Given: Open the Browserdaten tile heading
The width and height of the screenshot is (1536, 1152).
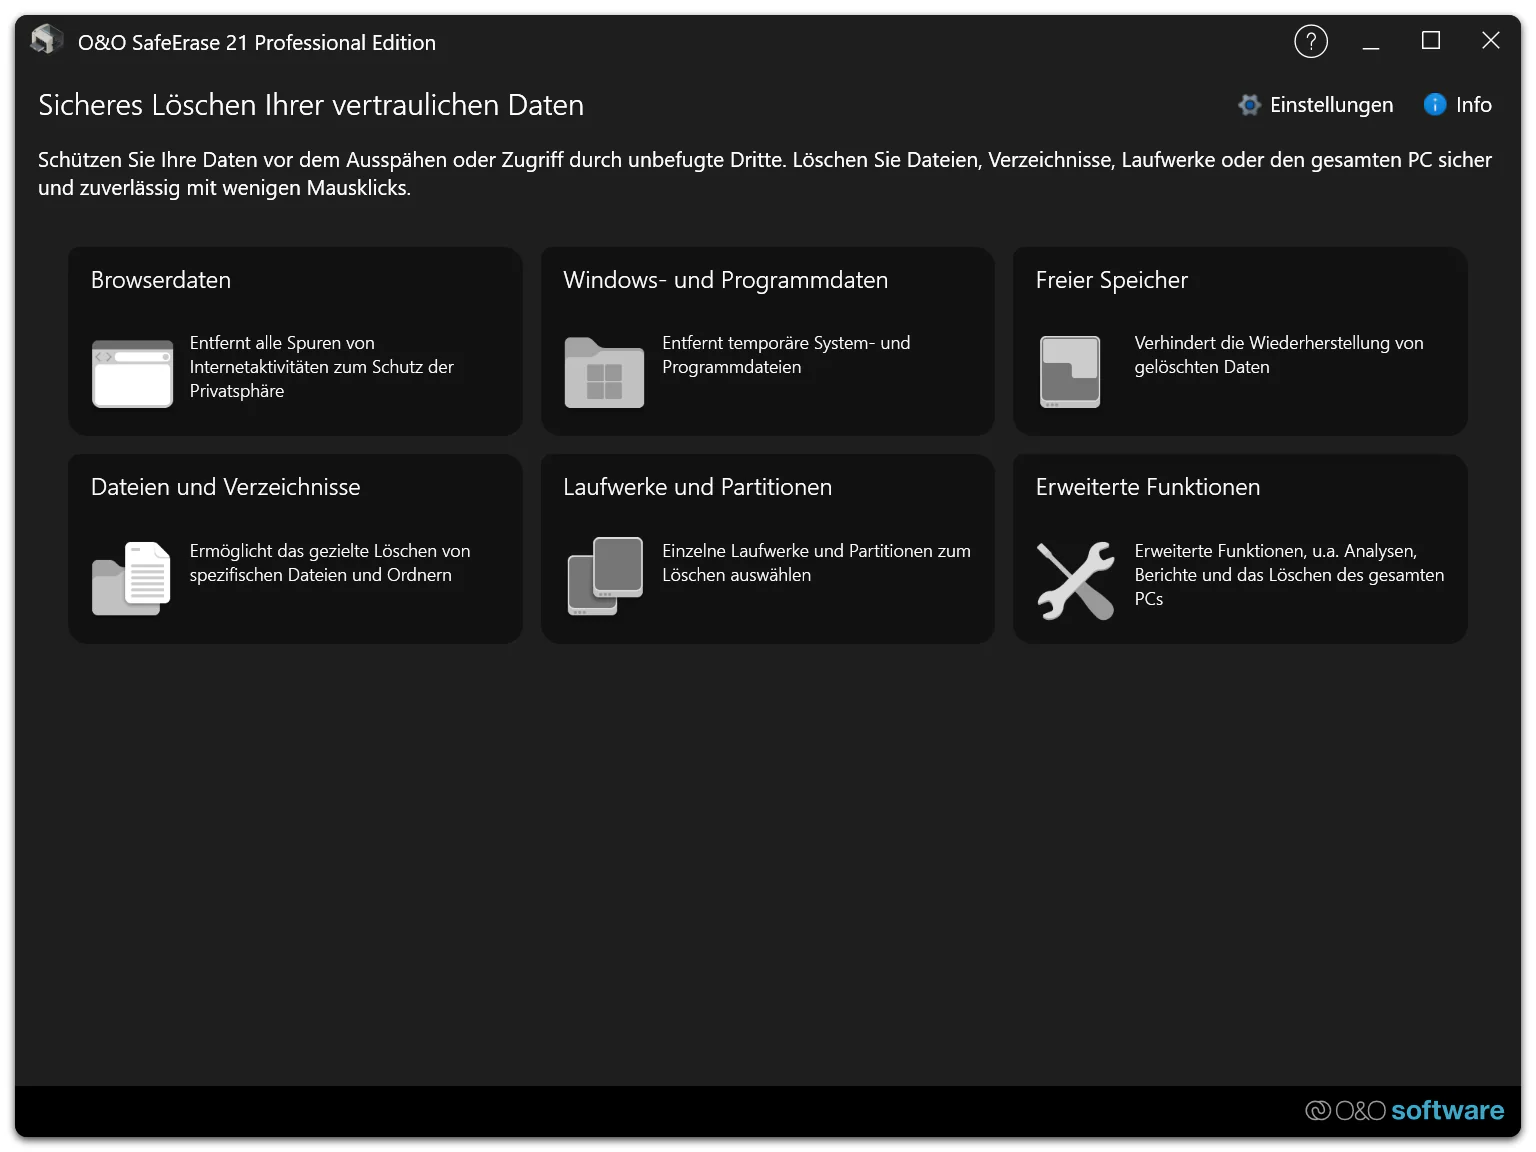Looking at the screenshot, I should point(161,280).
